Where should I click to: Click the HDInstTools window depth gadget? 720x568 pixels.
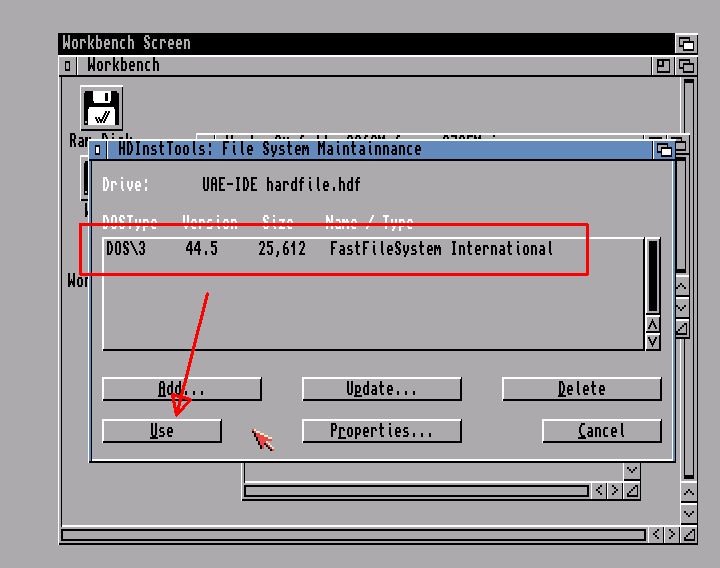pos(664,150)
